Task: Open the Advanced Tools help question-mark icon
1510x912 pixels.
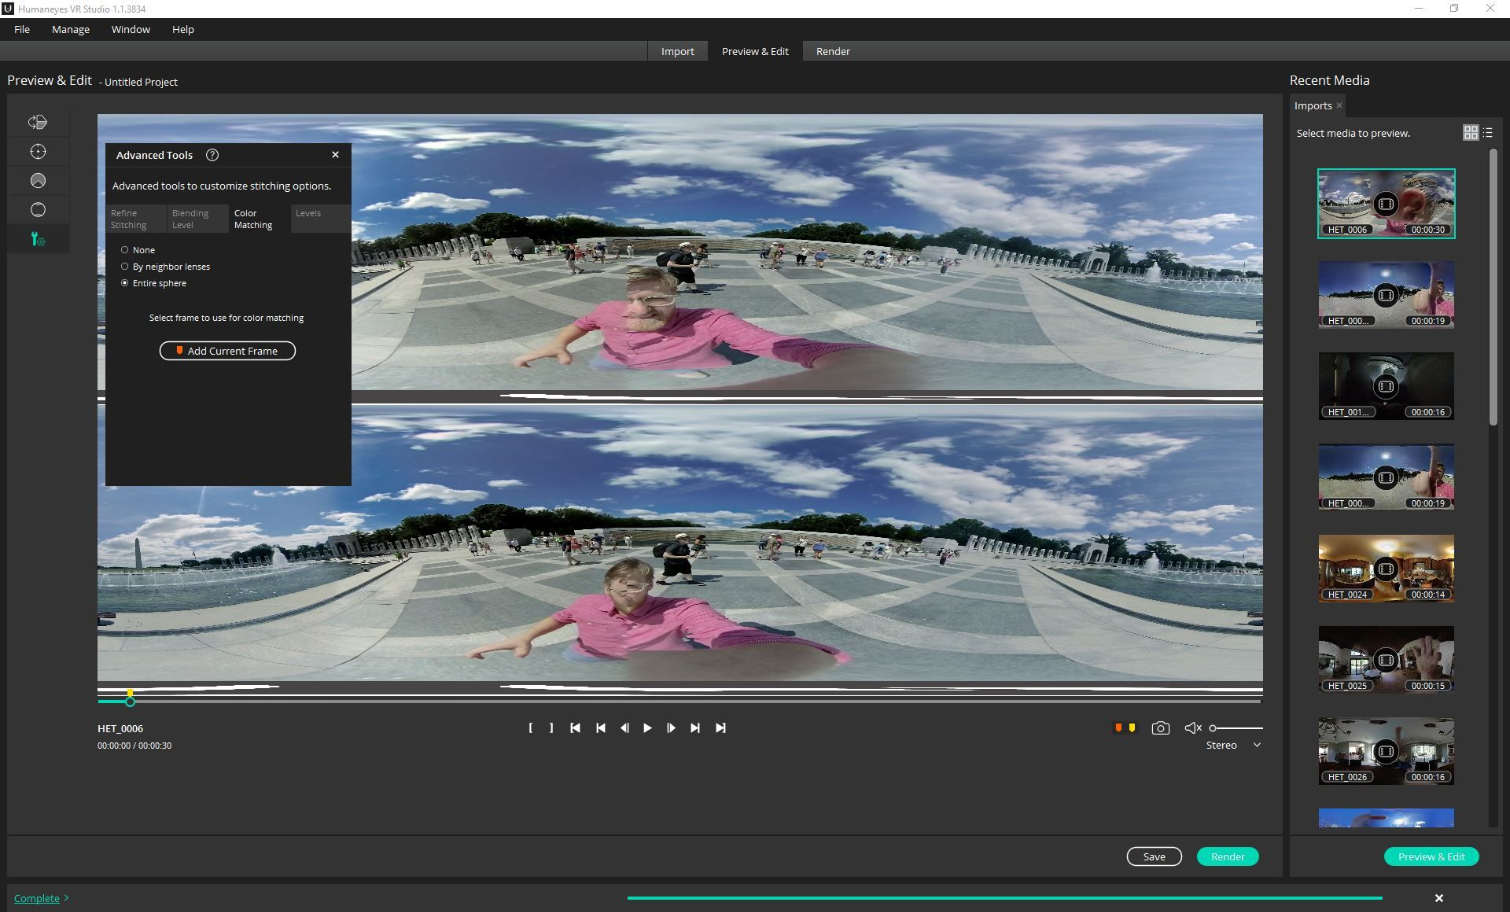Action: 212,155
